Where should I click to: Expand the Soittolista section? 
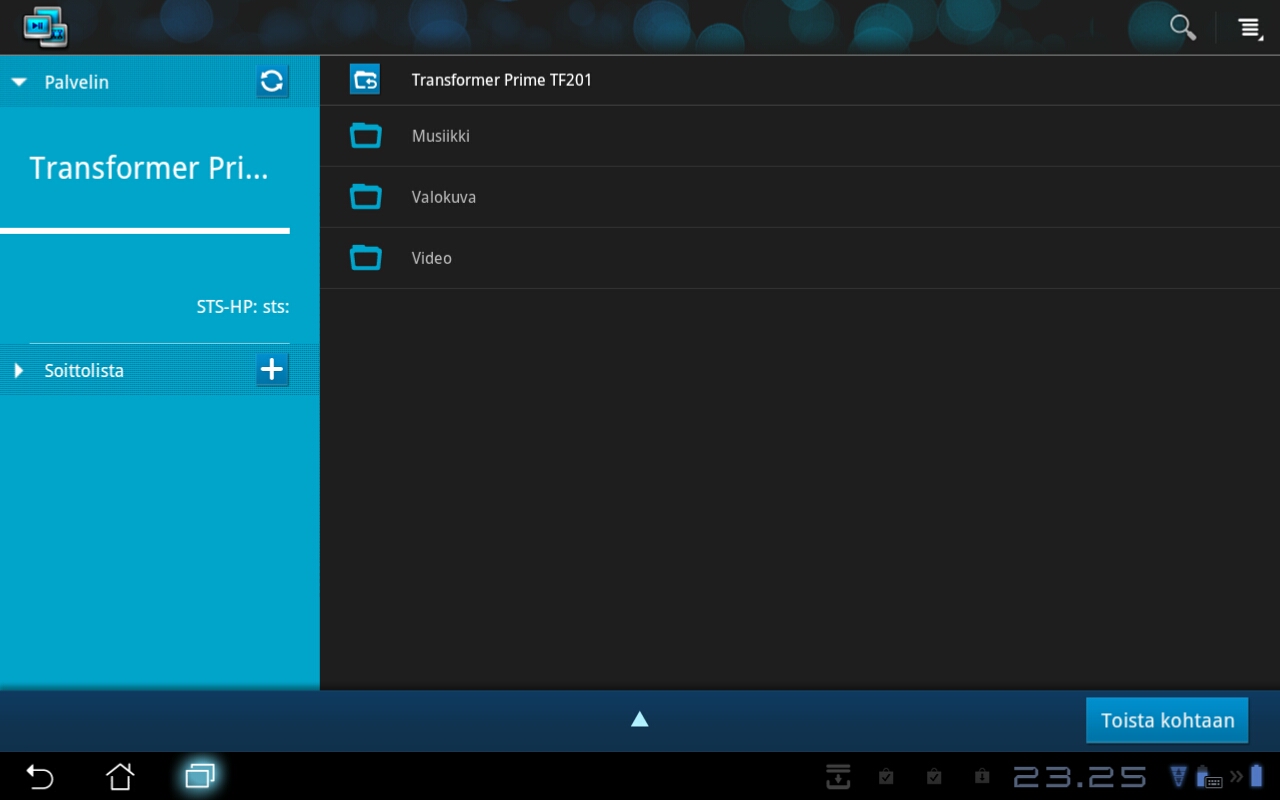(19, 370)
